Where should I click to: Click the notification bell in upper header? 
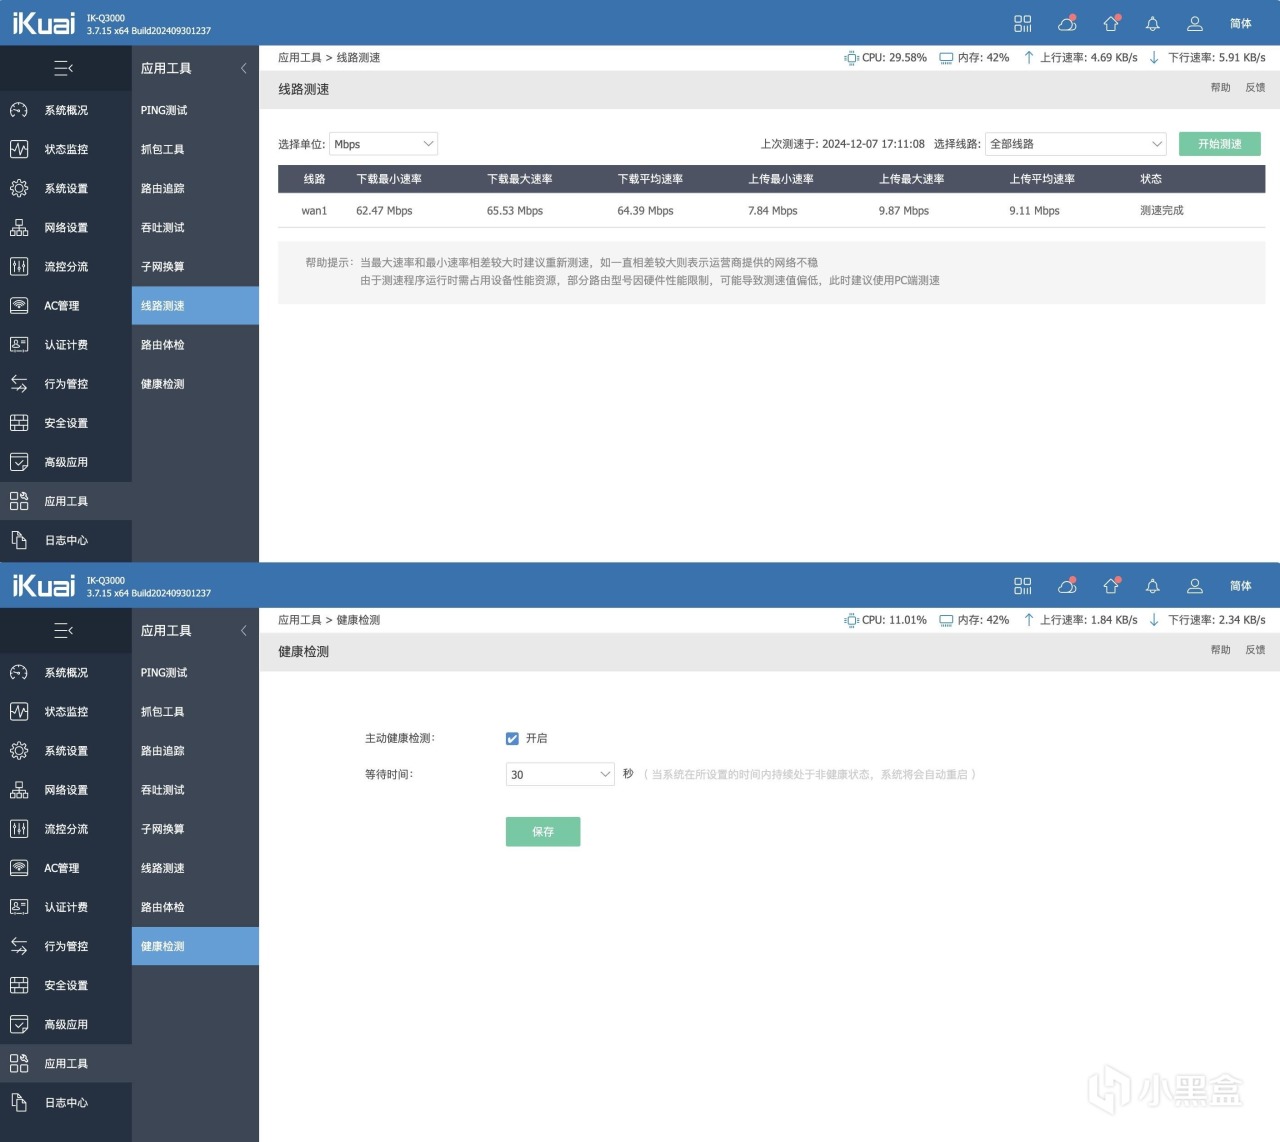click(1152, 23)
